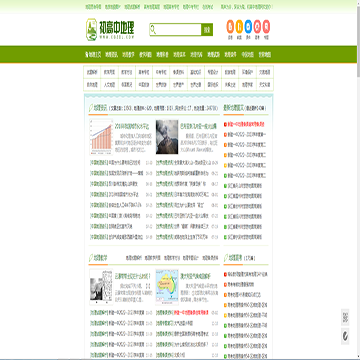Open the article title beside the Australia map
360x360 pixels.
tap(195, 276)
